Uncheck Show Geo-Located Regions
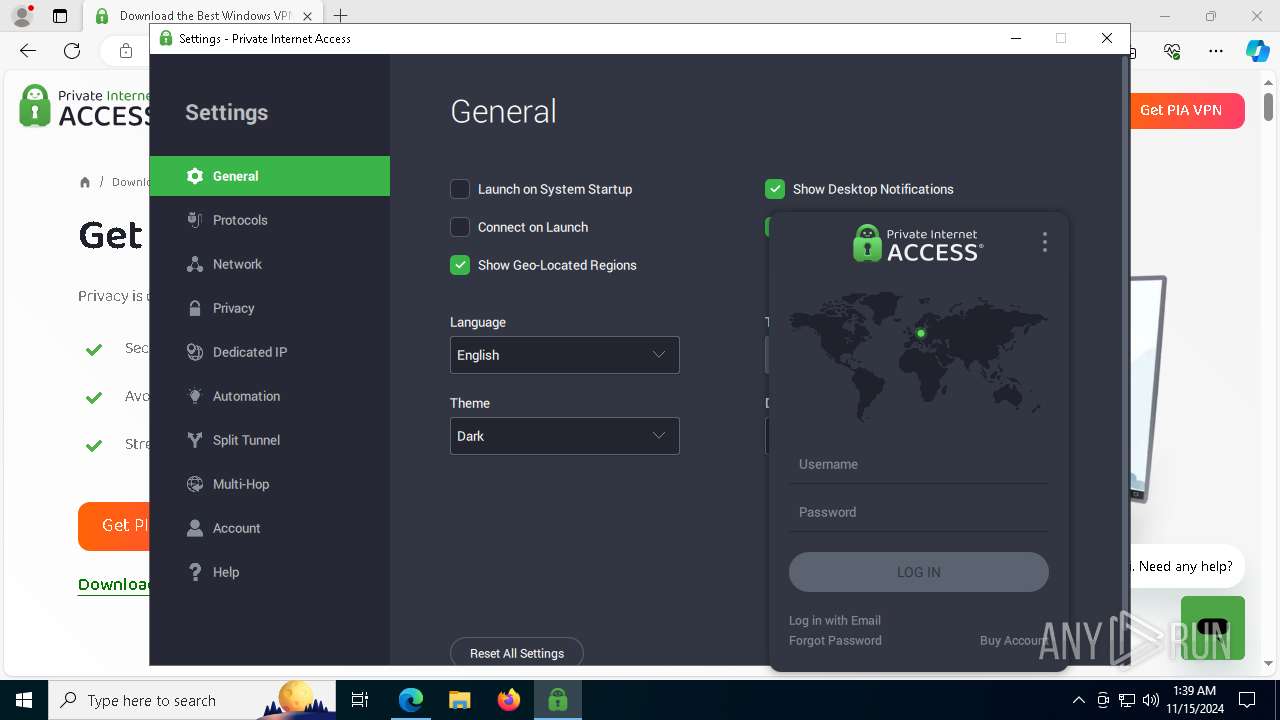Image resolution: width=1280 pixels, height=720 pixels. (460, 265)
